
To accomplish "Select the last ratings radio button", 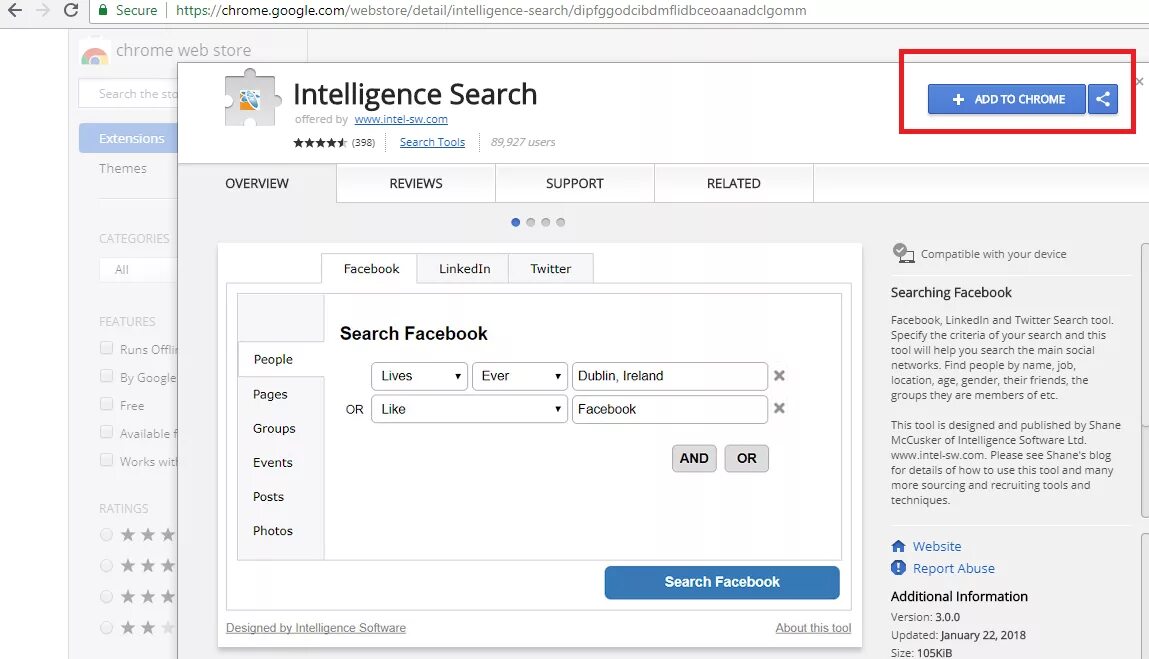I will 106,627.
